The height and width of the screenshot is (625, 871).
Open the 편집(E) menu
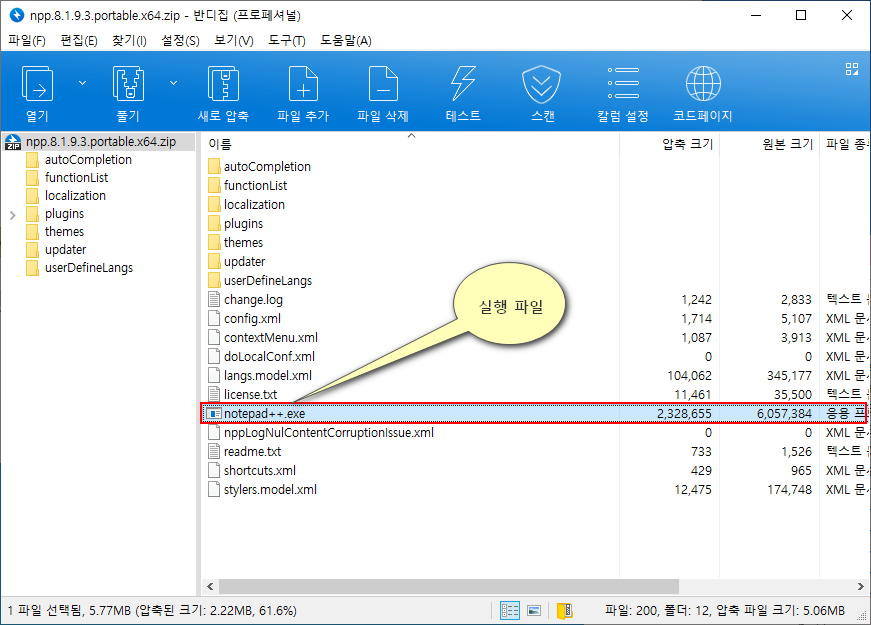tap(79, 41)
